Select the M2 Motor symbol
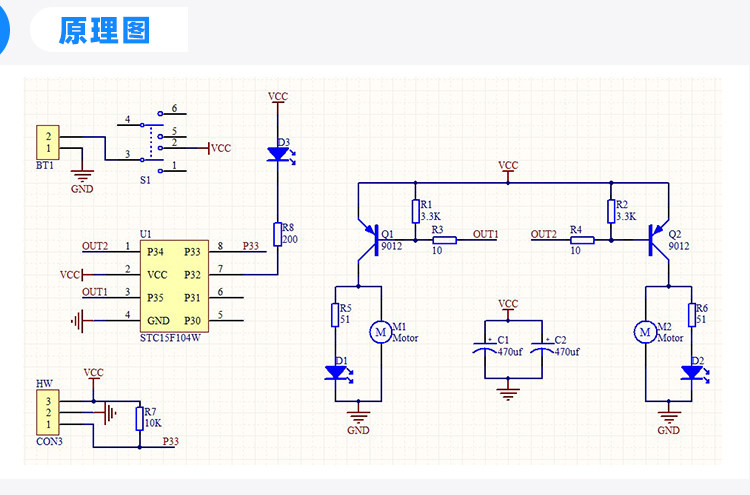The width and height of the screenshot is (750, 495). point(645,332)
